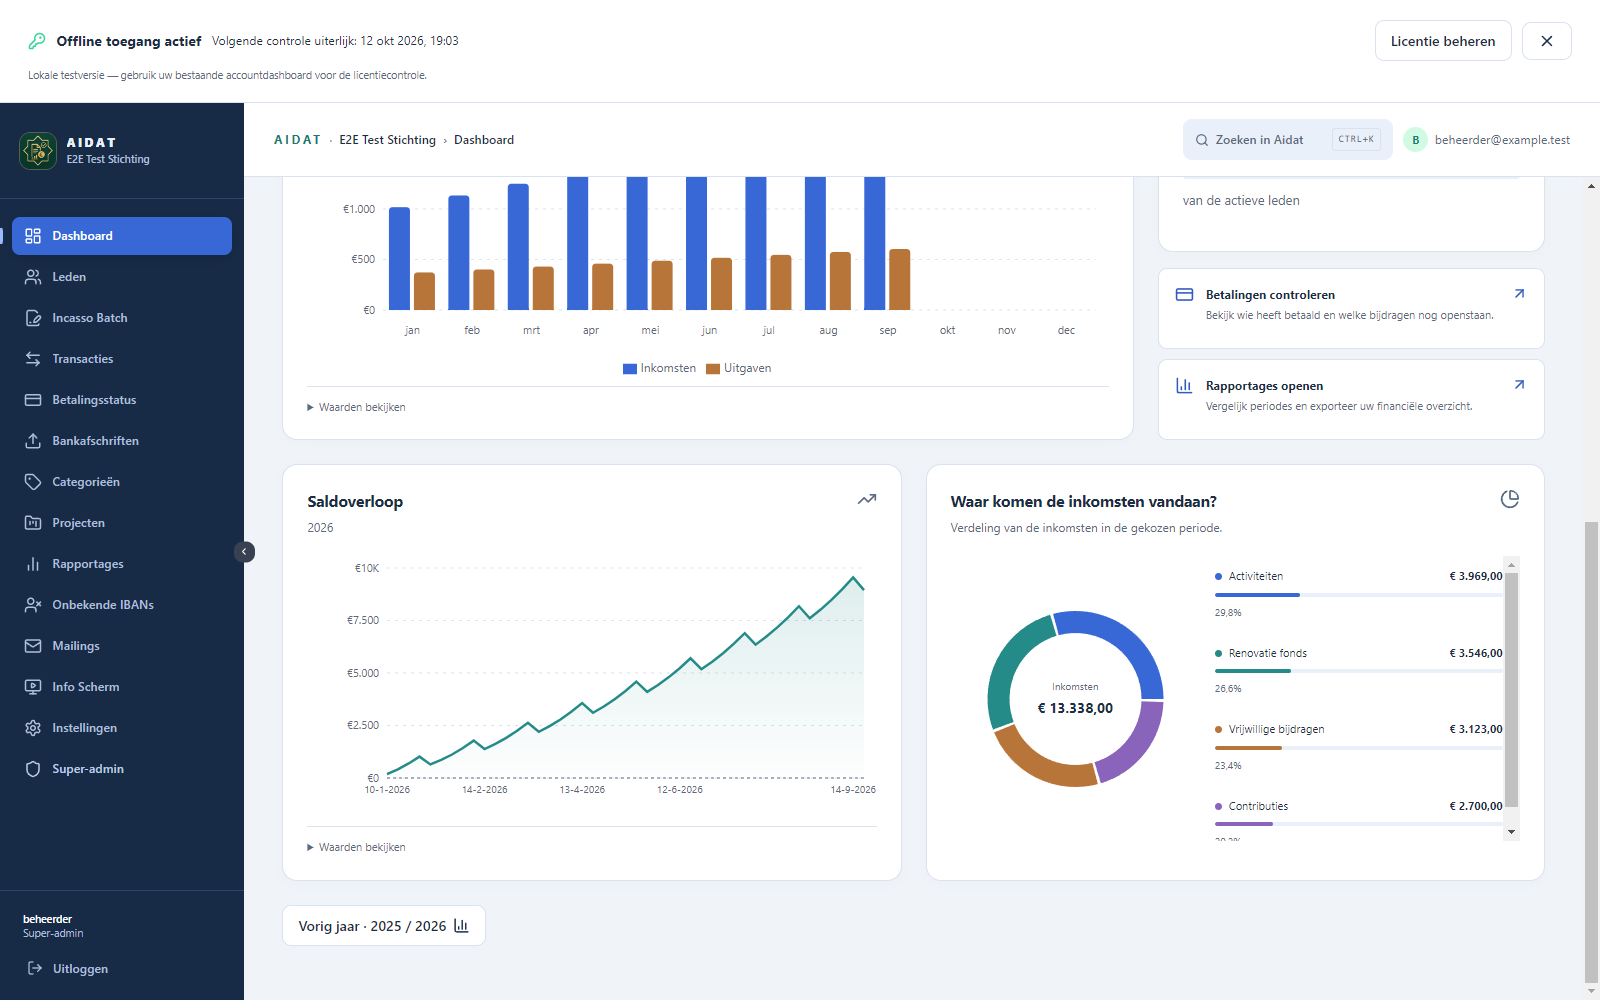
Task: Go to Transacties in sidebar
Action: coord(122,359)
